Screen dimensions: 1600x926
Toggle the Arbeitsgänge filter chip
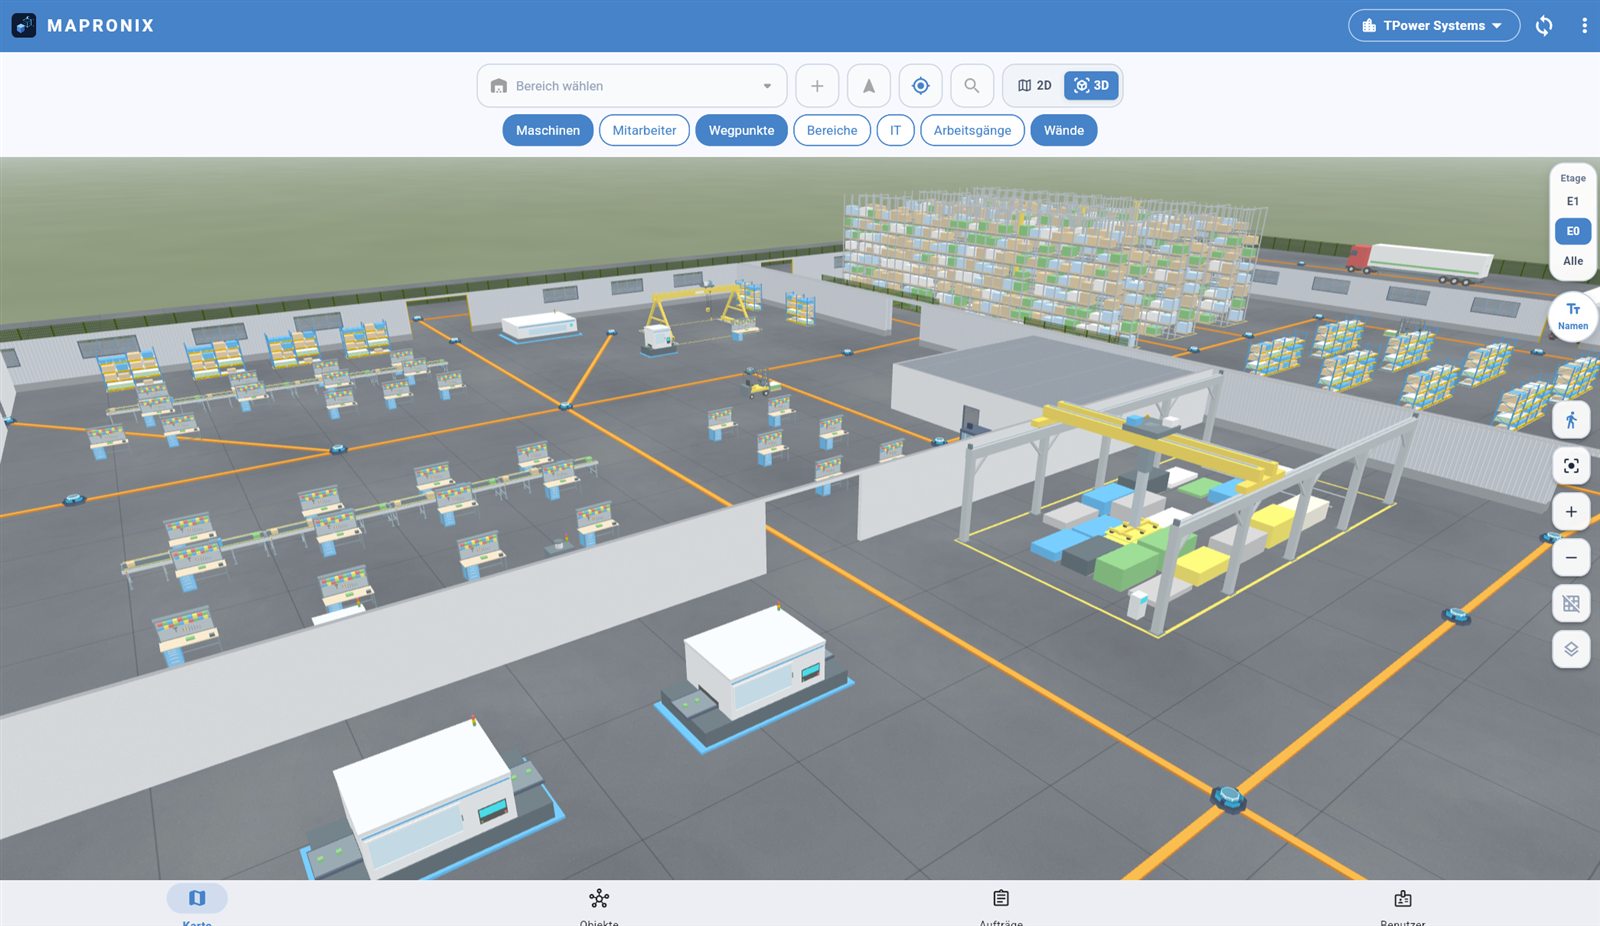(x=972, y=130)
